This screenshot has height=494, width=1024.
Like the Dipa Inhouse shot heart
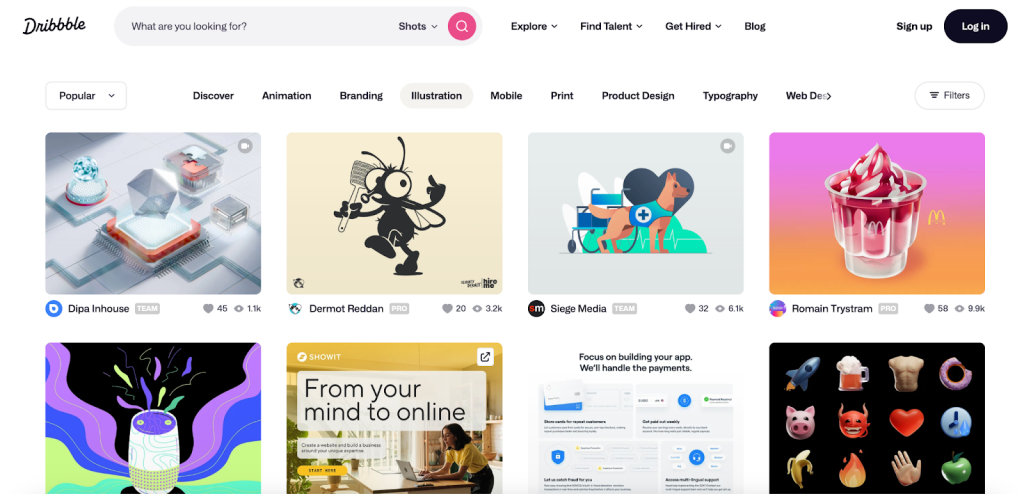(x=208, y=308)
